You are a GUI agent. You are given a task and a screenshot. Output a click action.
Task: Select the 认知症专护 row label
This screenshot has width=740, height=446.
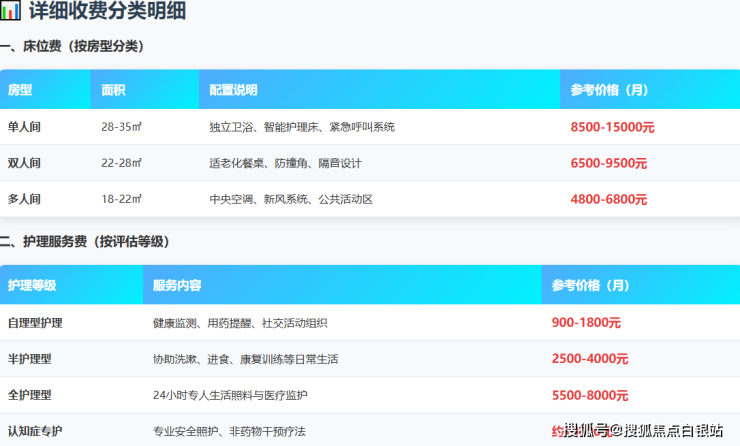(35, 431)
